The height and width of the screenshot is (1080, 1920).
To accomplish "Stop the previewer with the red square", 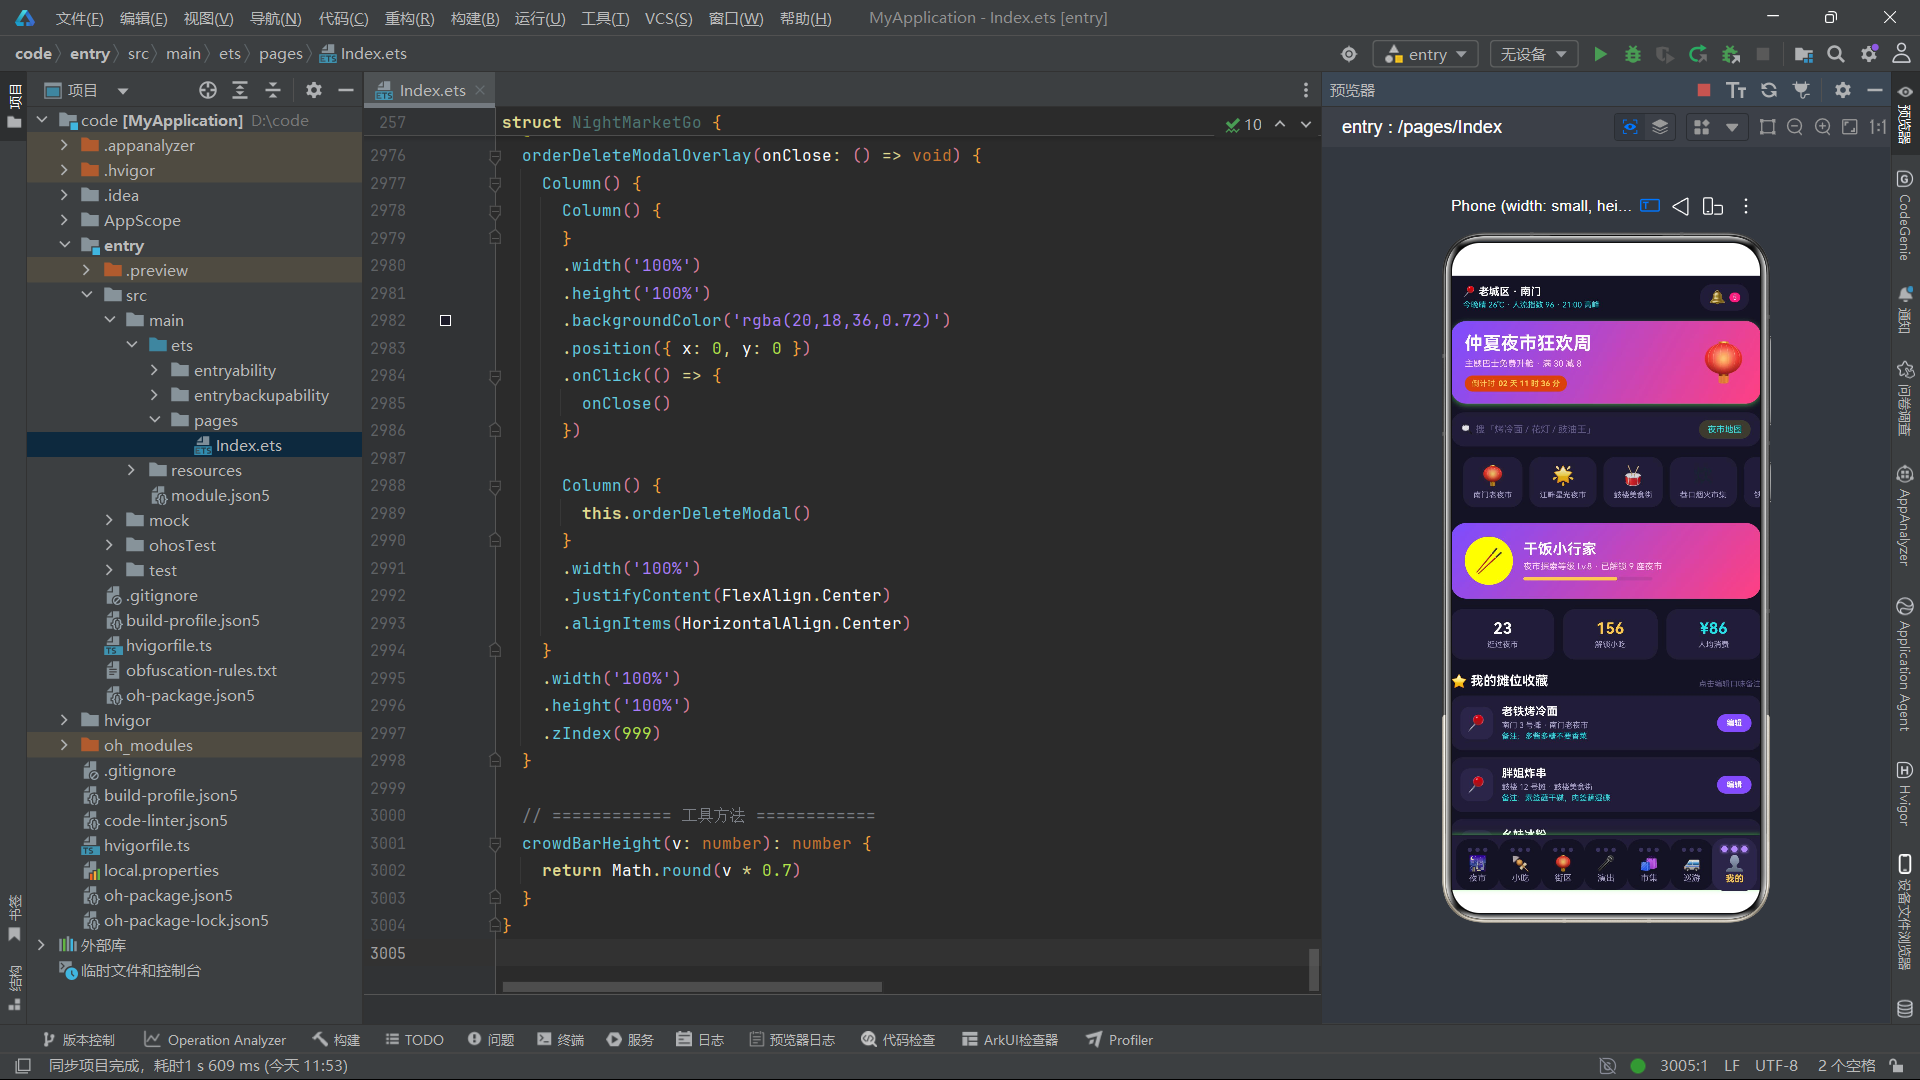I will (1704, 90).
